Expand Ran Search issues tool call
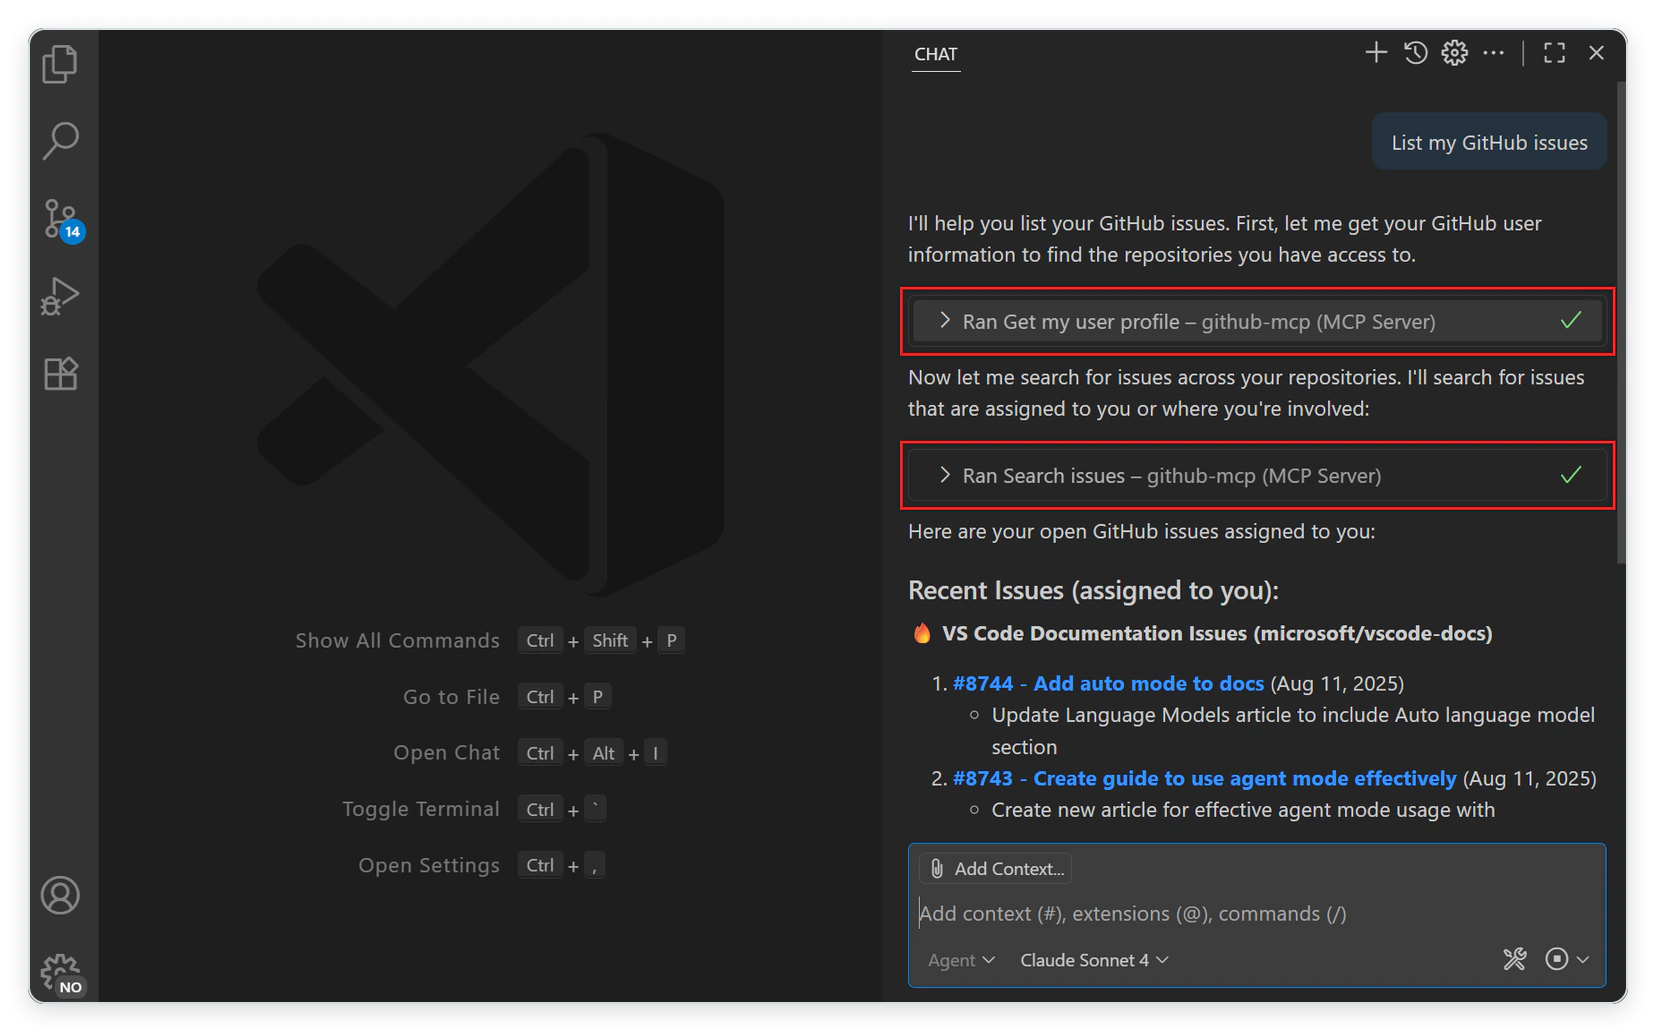This screenshot has width=1656, height=1032. (x=1257, y=475)
